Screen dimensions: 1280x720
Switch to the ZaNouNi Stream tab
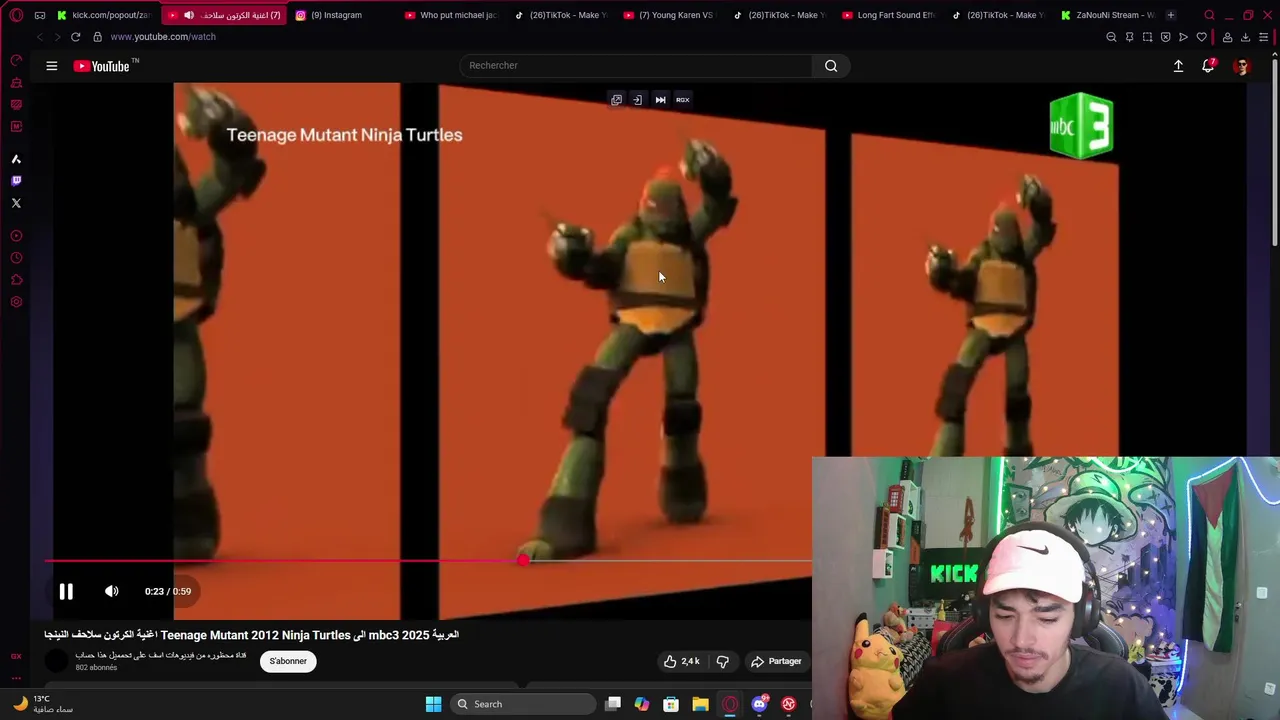[x=1107, y=15]
